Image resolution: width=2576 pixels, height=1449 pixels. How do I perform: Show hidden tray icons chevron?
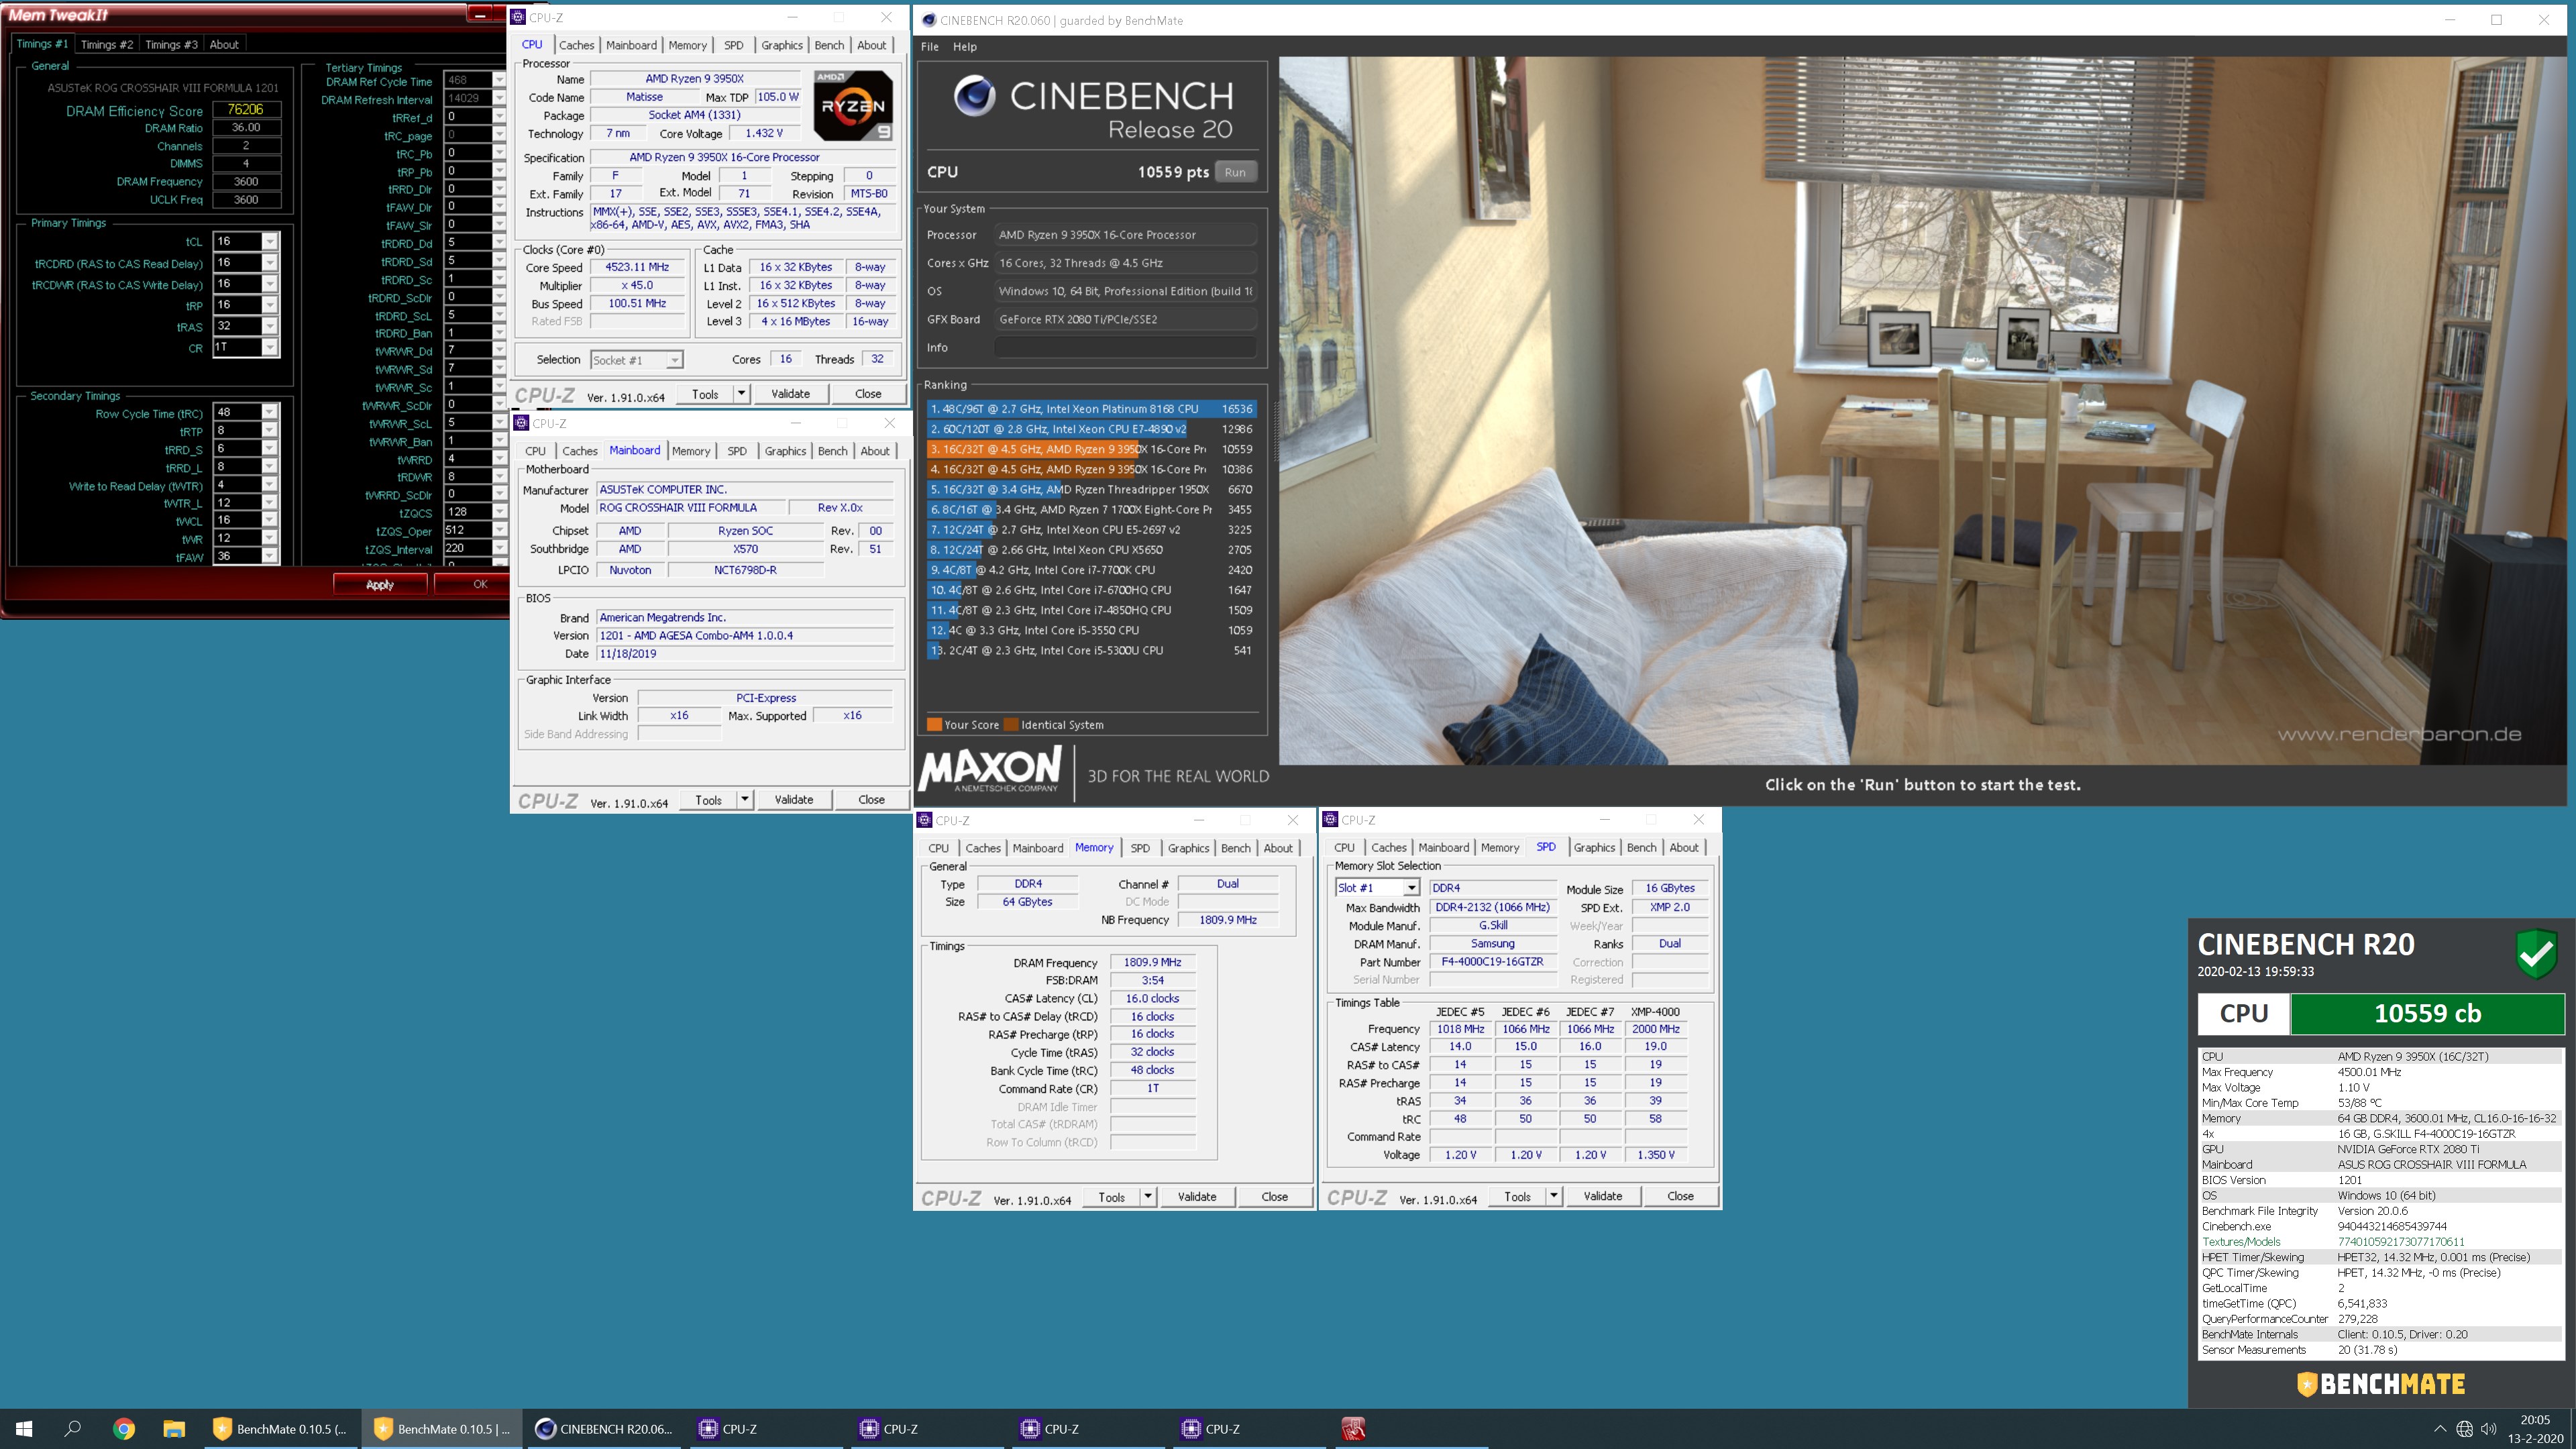(x=2440, y=1429)
